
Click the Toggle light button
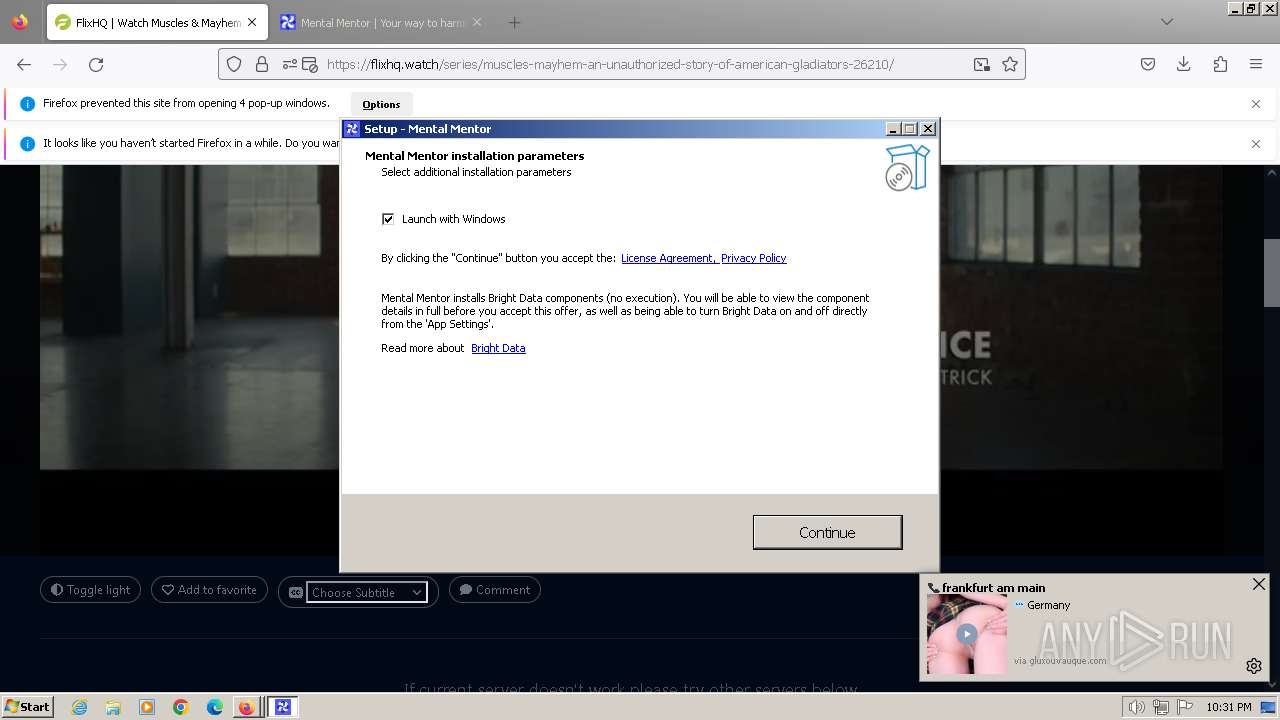pos(91,590)
